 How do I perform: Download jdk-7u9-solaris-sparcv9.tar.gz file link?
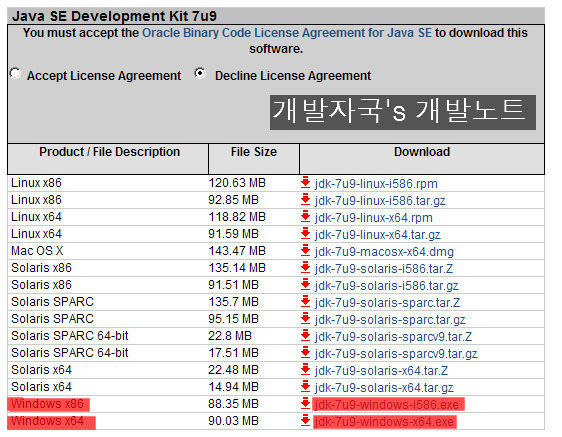(396, 353)
